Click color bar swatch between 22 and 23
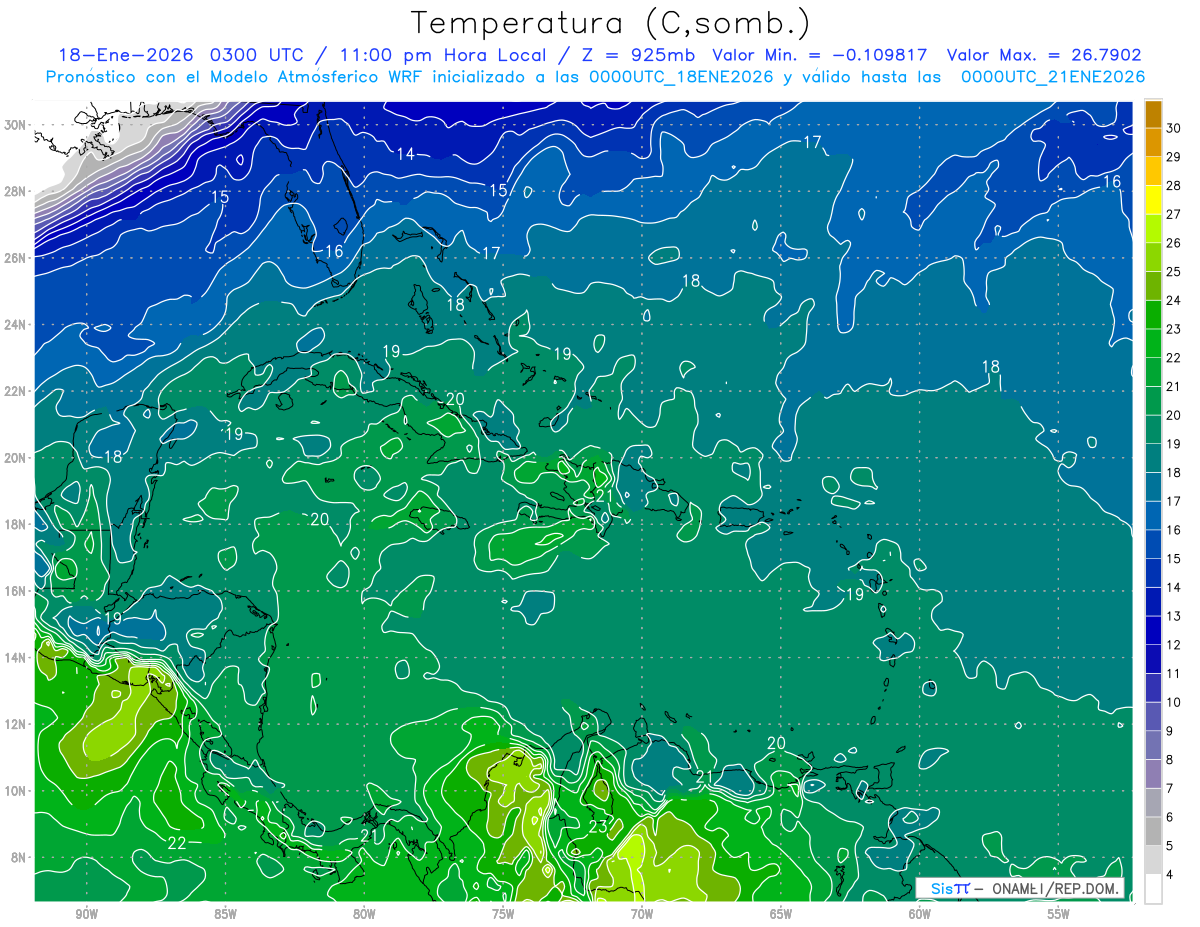The image size is (1200, 927). click(1153, 343)
